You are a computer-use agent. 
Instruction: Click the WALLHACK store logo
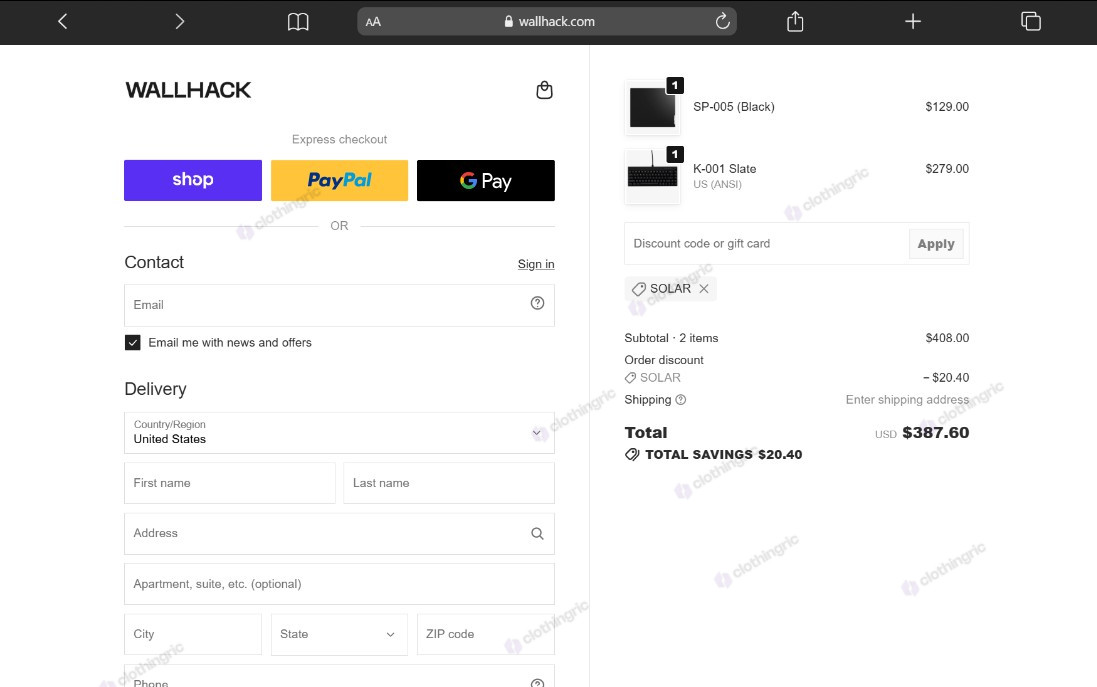tap(188, 90)
